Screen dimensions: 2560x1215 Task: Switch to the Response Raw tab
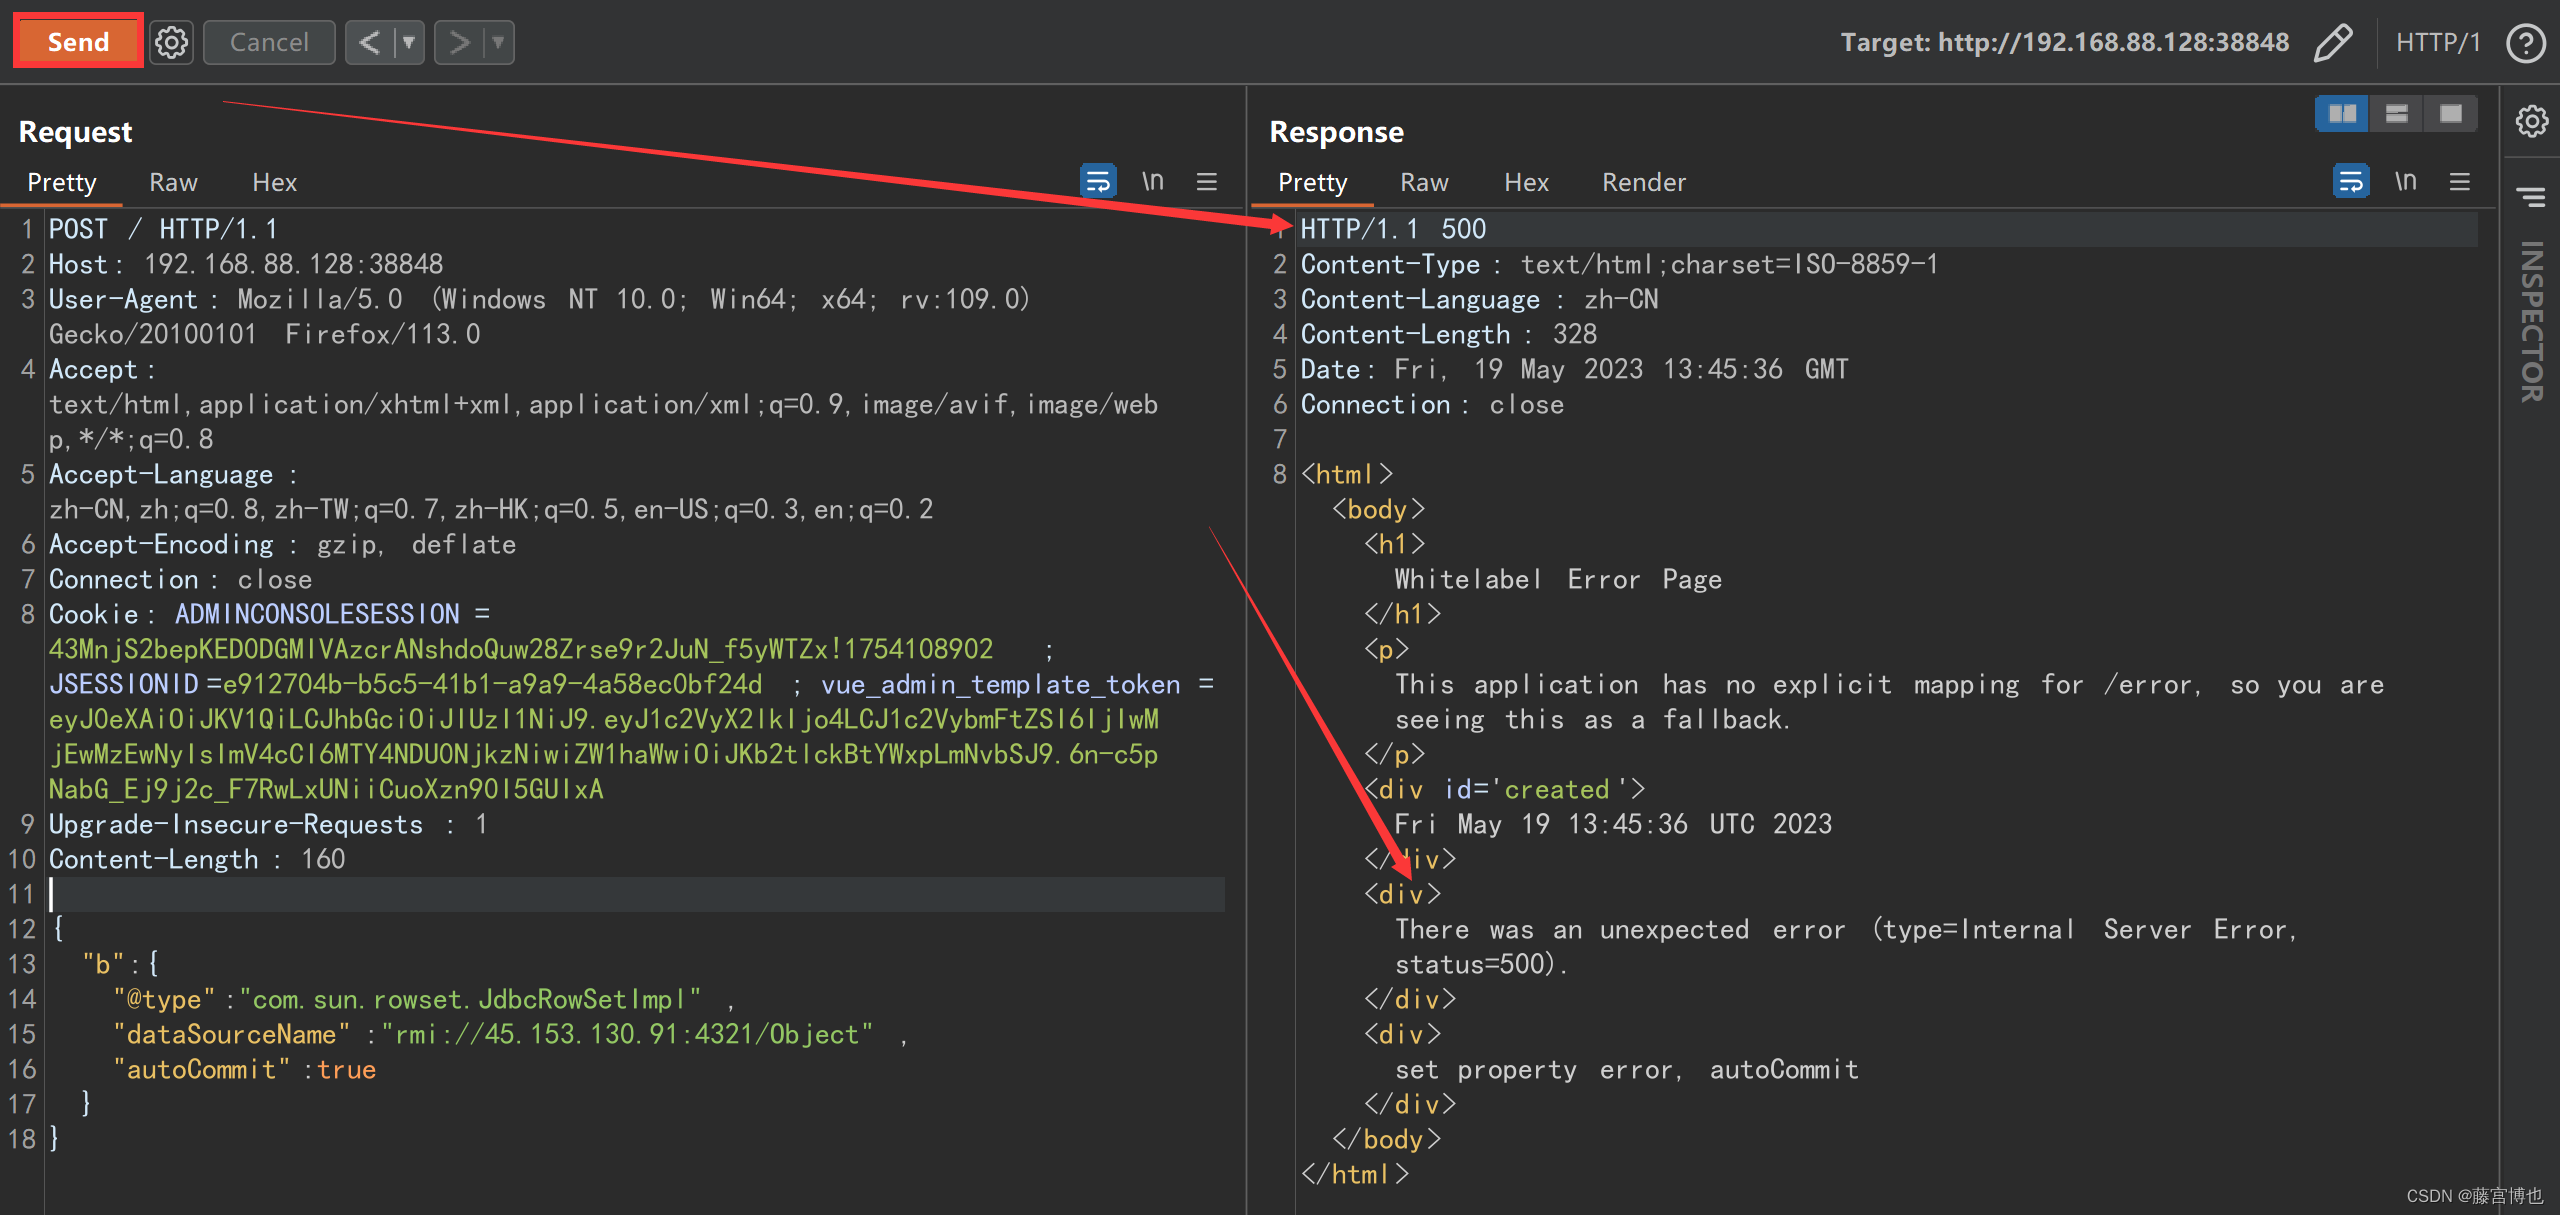(1424, 182)
